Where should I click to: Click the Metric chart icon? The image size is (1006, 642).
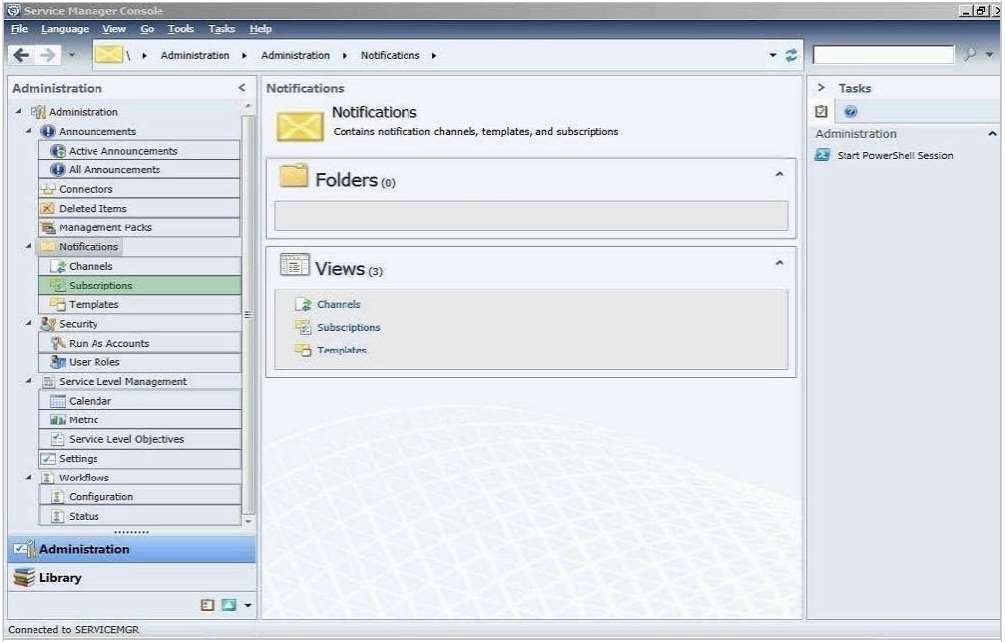(x=58, y=419)
